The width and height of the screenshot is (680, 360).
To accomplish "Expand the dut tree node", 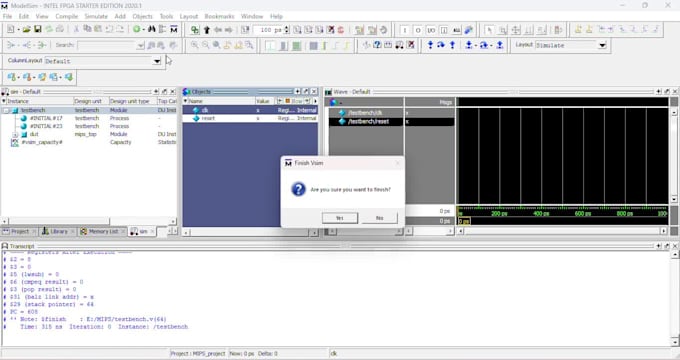I will click(15, 134).
